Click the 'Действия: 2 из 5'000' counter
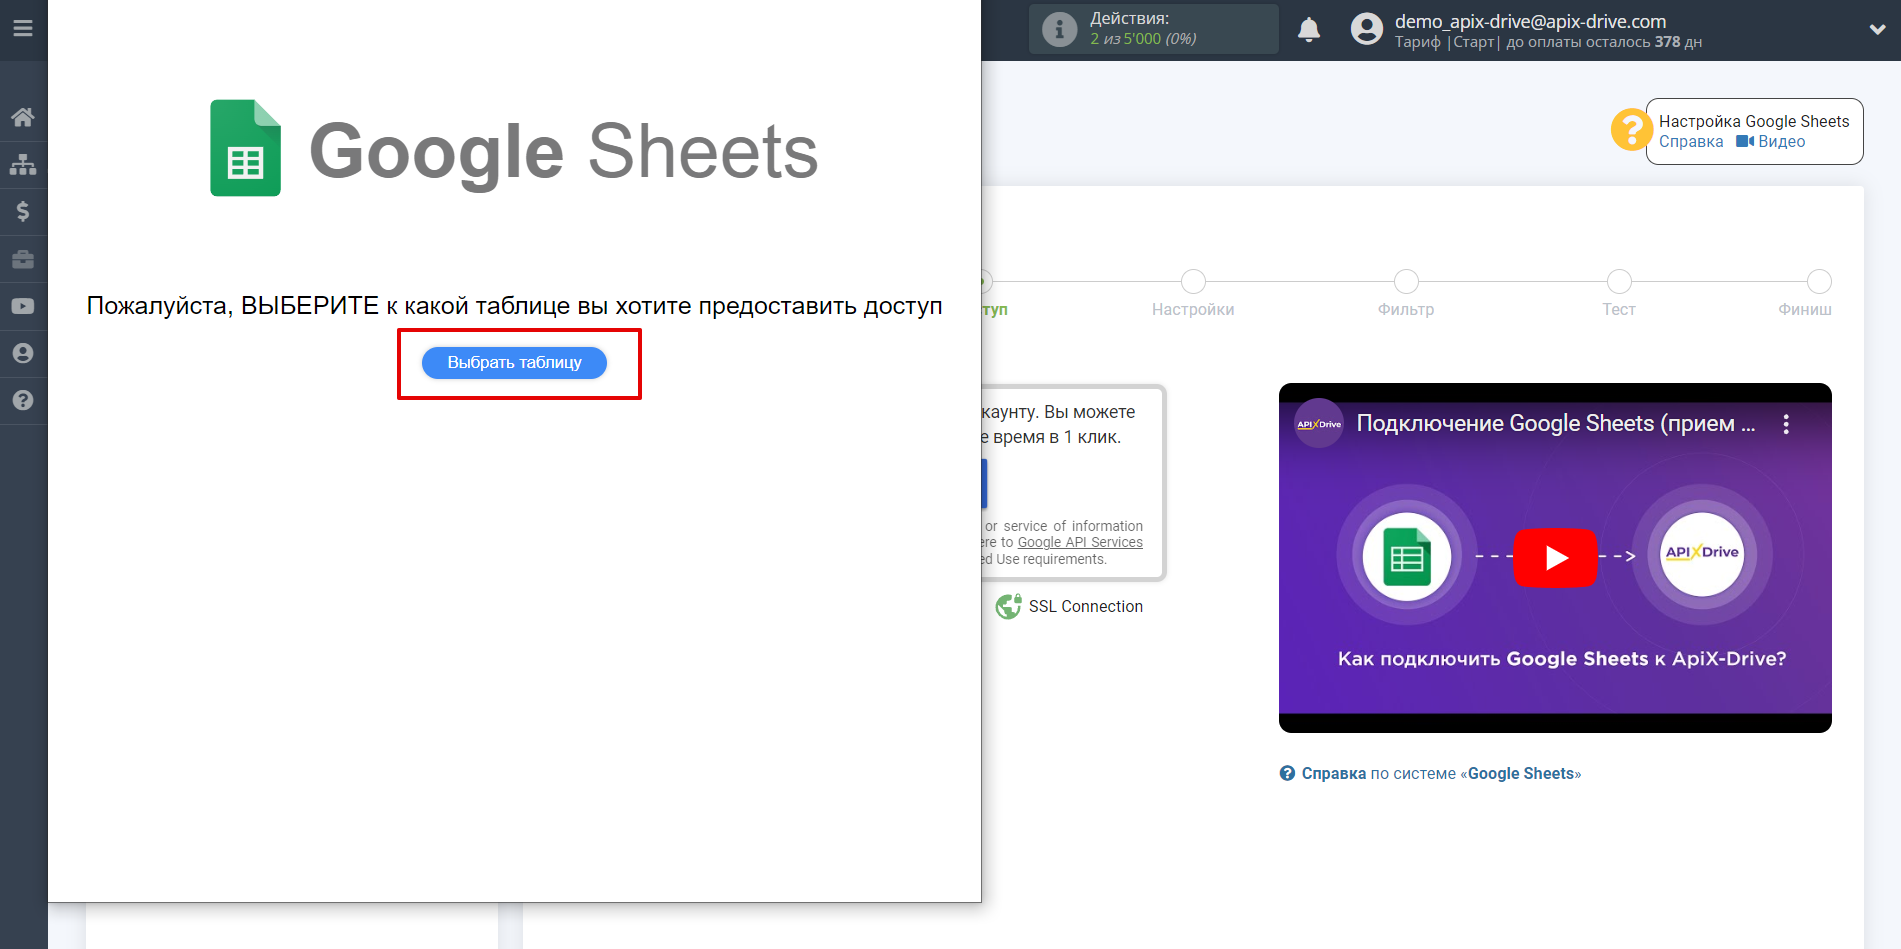 click(1154, 29)
